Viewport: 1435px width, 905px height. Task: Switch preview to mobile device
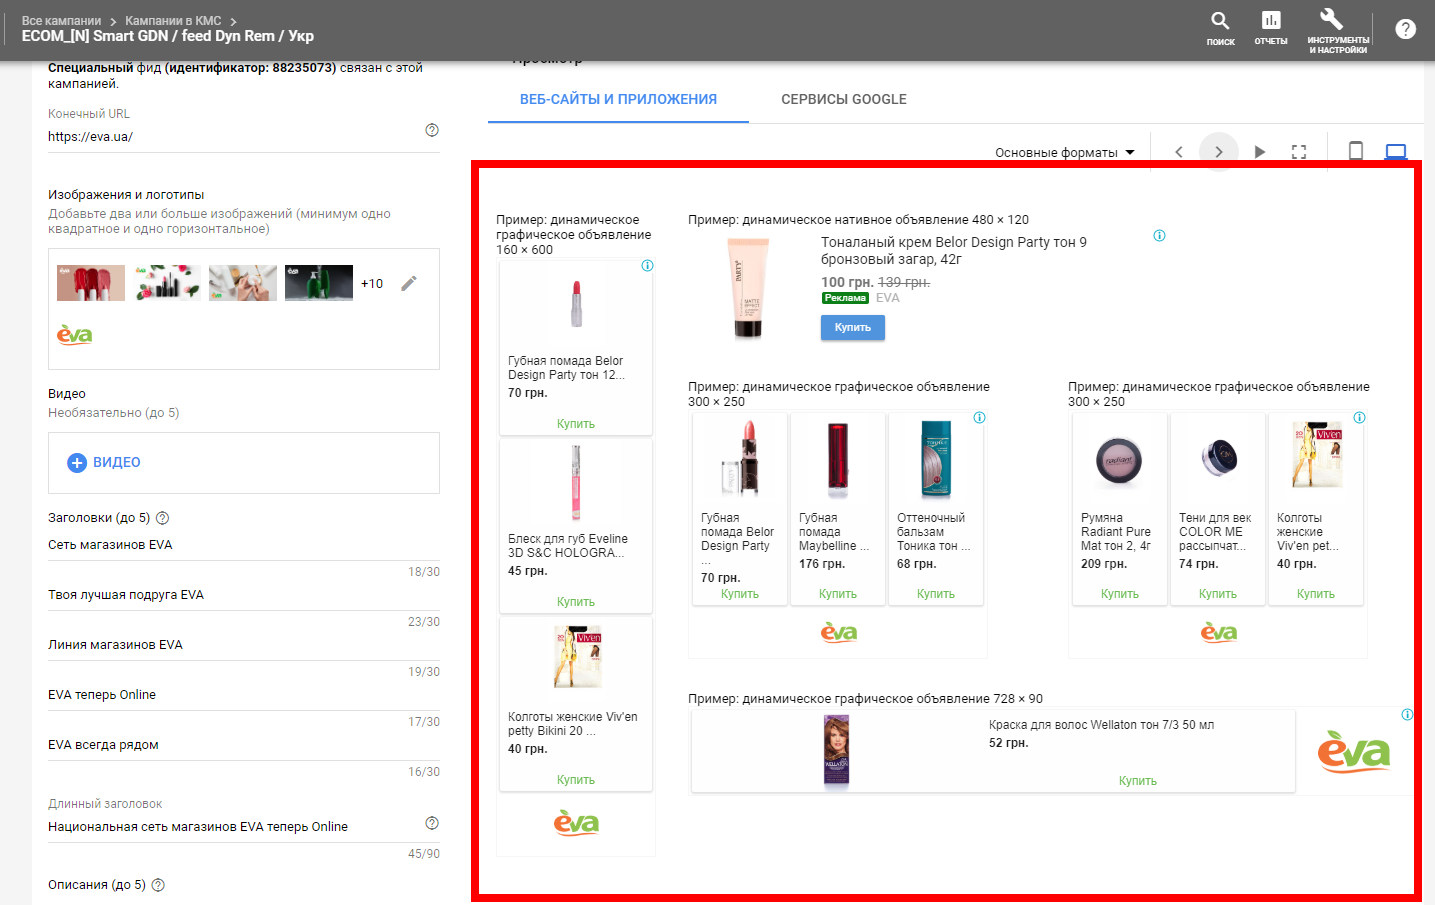tap(1356, 151)
